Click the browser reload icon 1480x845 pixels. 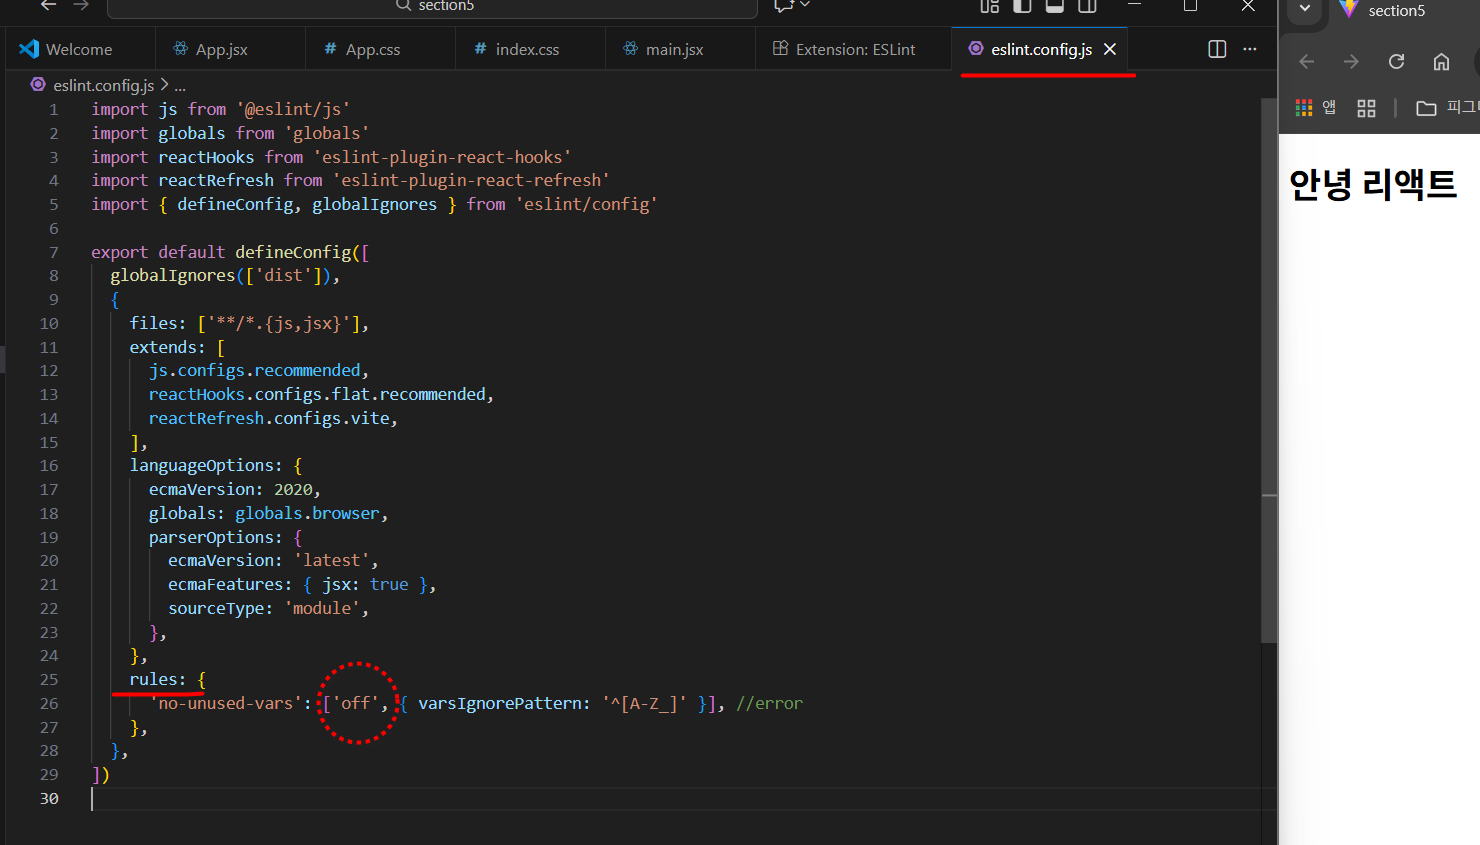click(1396, 62)
